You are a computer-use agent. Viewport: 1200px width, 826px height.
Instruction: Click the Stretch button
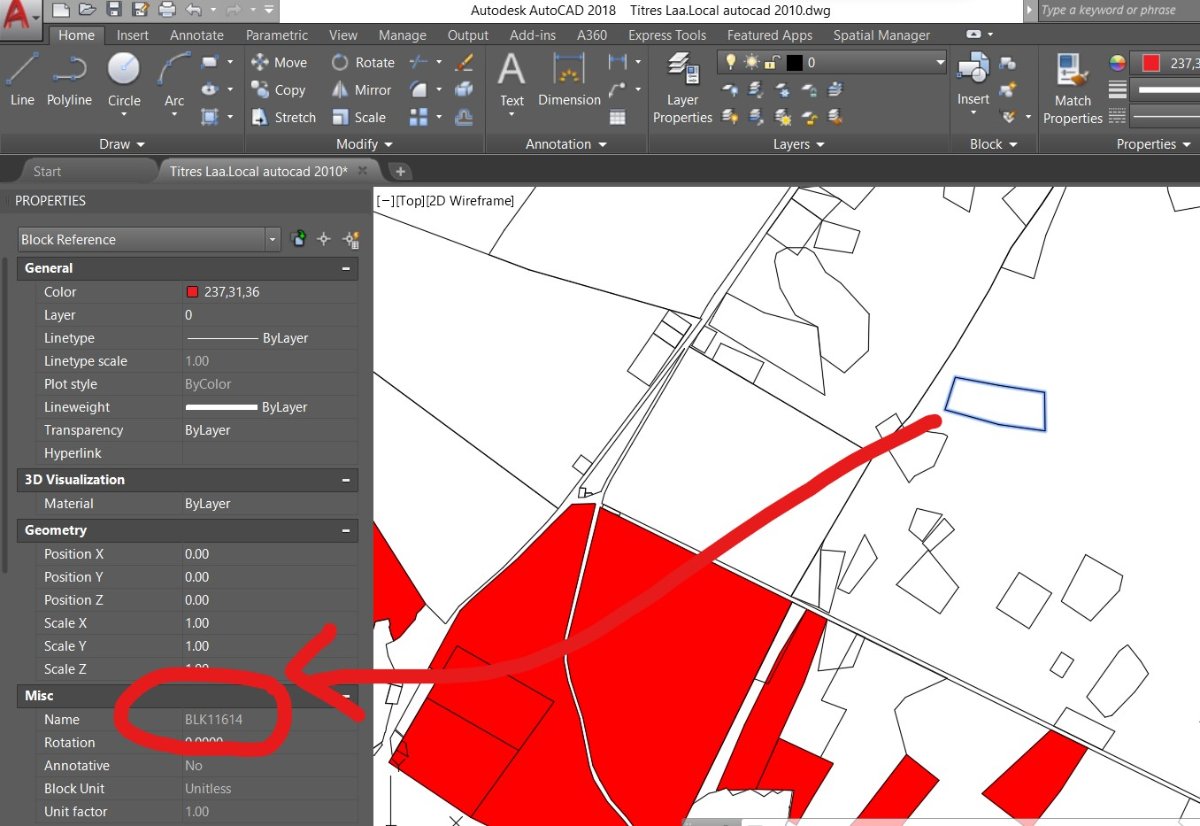[283, 117]
